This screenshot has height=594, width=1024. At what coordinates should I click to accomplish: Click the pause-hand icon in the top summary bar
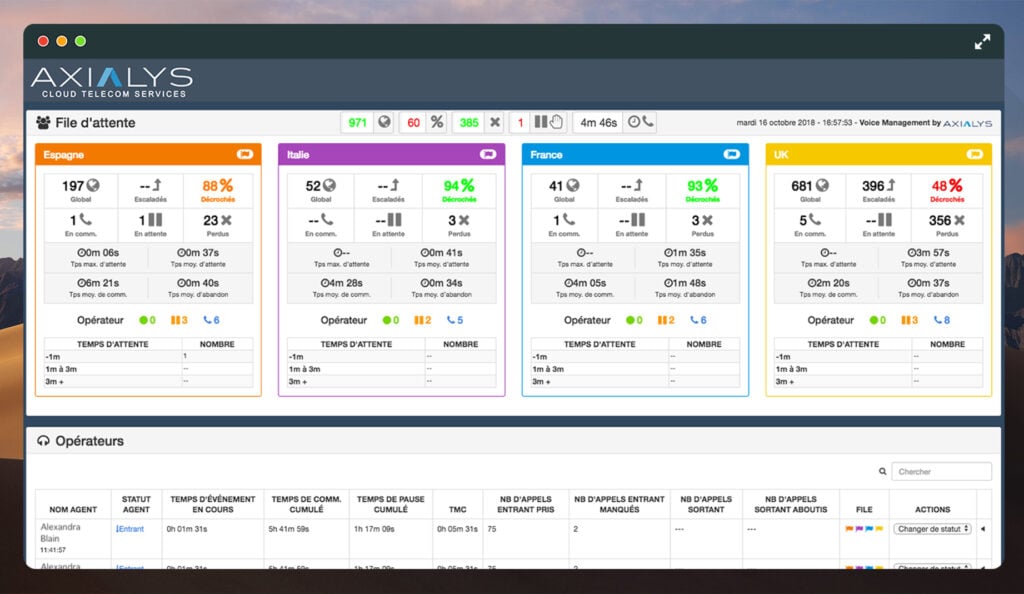click(x=549, y=122)
